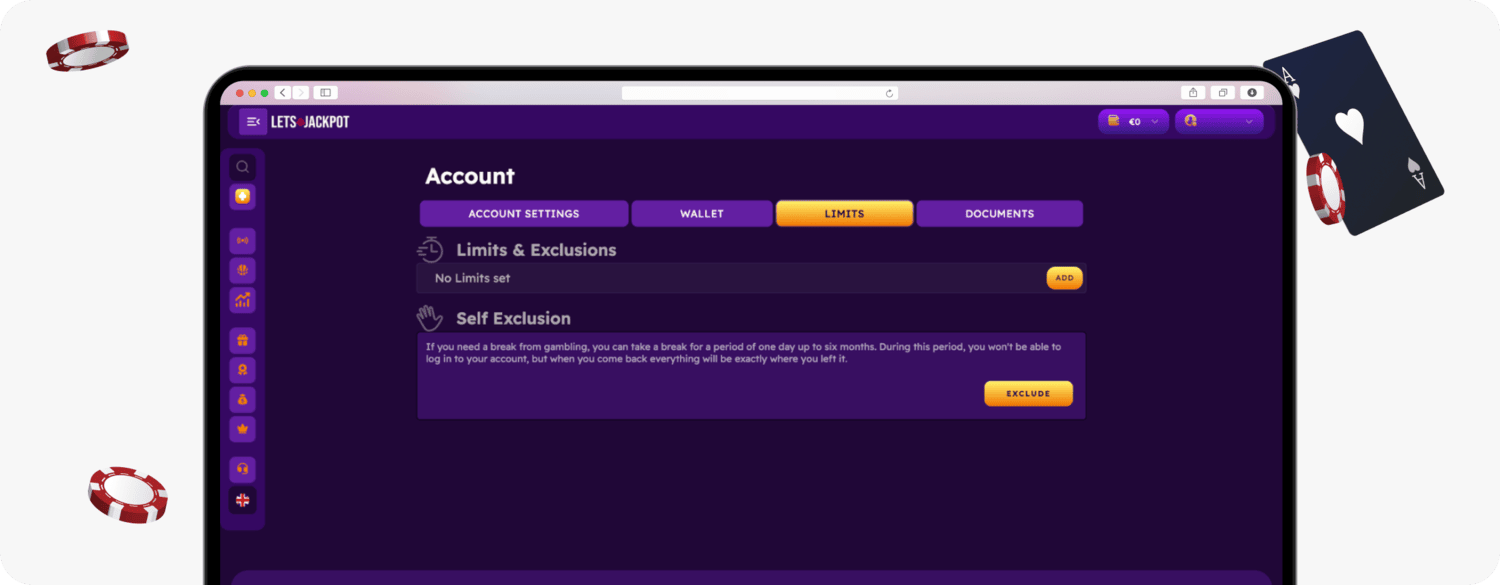This screenshot has width=1500, height=585.
Task: Click the 'Self Exclusion' heading
Action: click(x=513, y=319)
